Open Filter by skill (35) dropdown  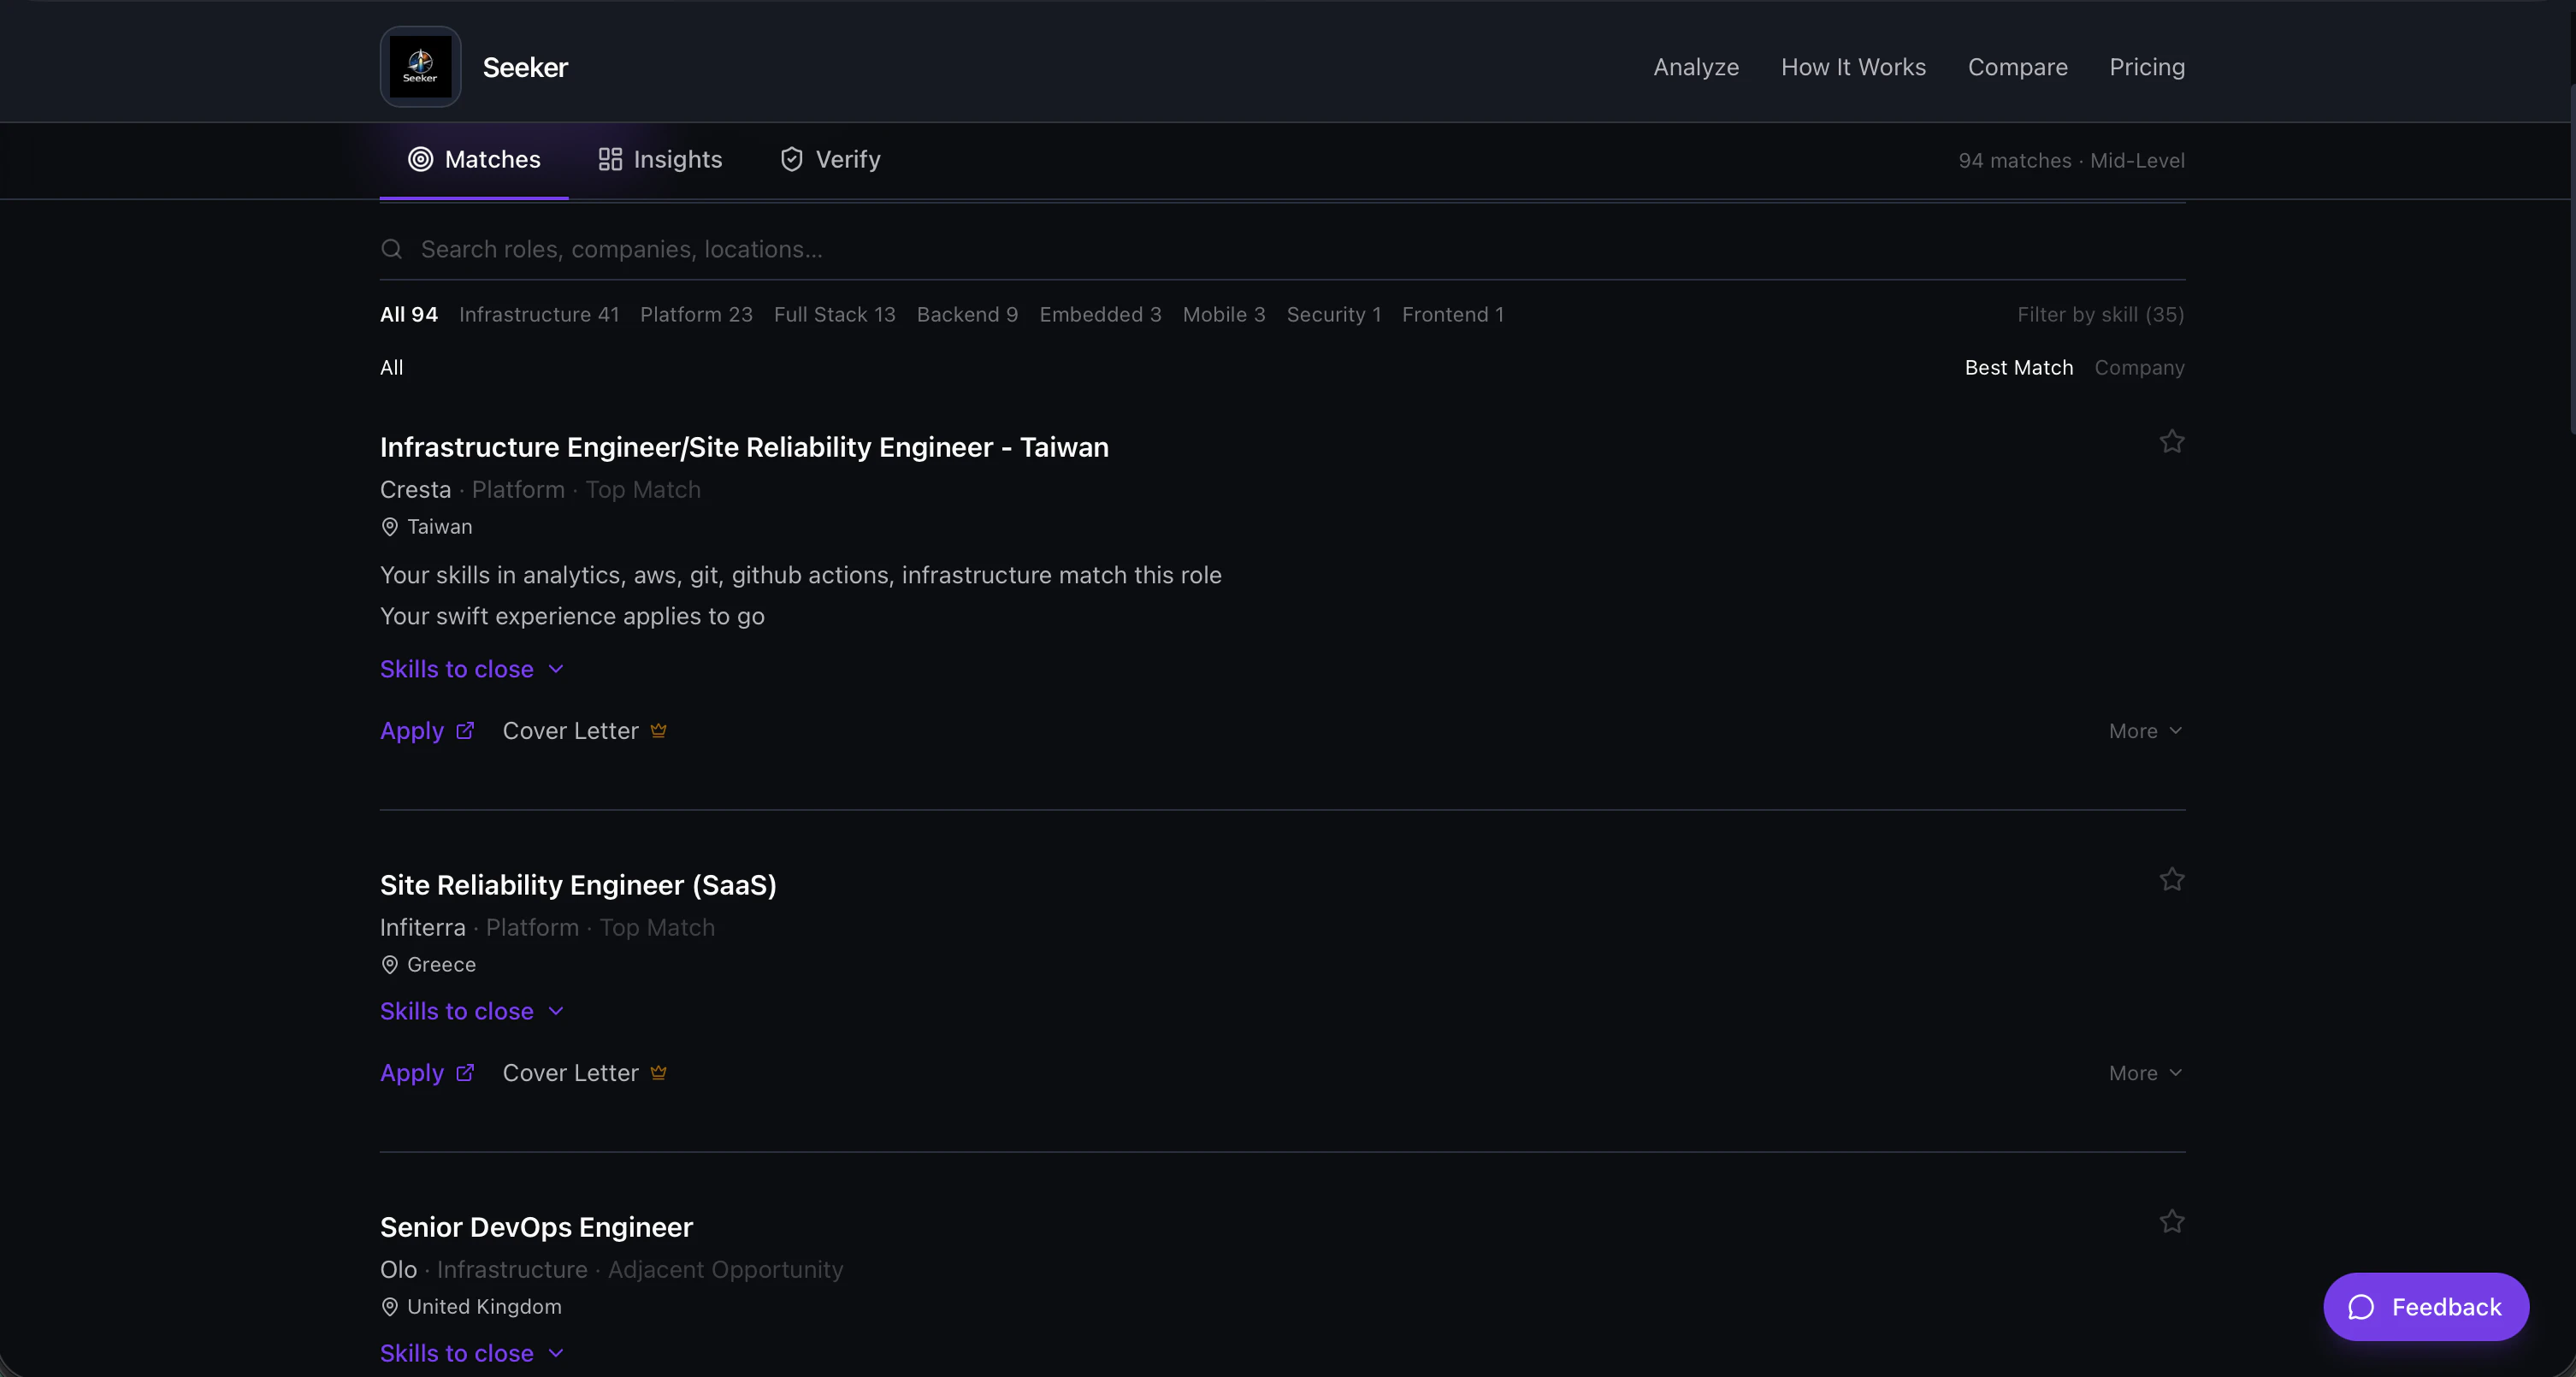[2100, 315]
